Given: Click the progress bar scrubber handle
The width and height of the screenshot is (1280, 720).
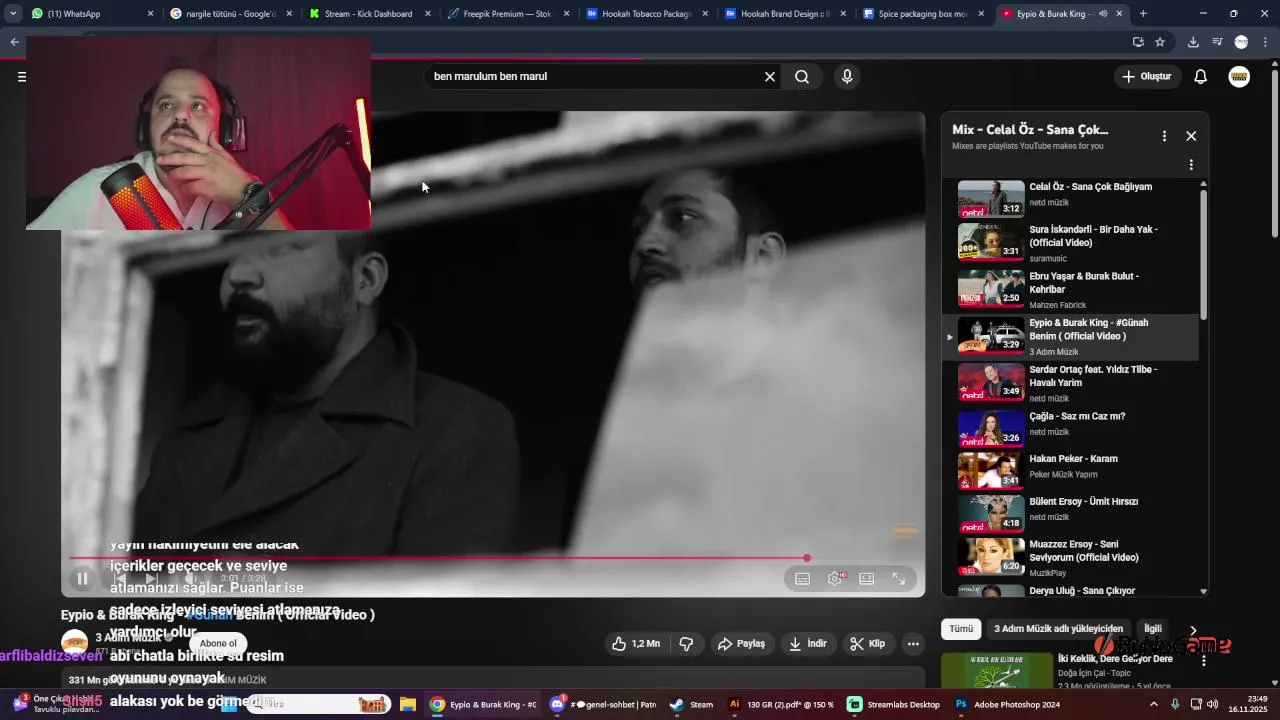Looking at the screenshot, I should pyautogui.click(x=807, y=558).
